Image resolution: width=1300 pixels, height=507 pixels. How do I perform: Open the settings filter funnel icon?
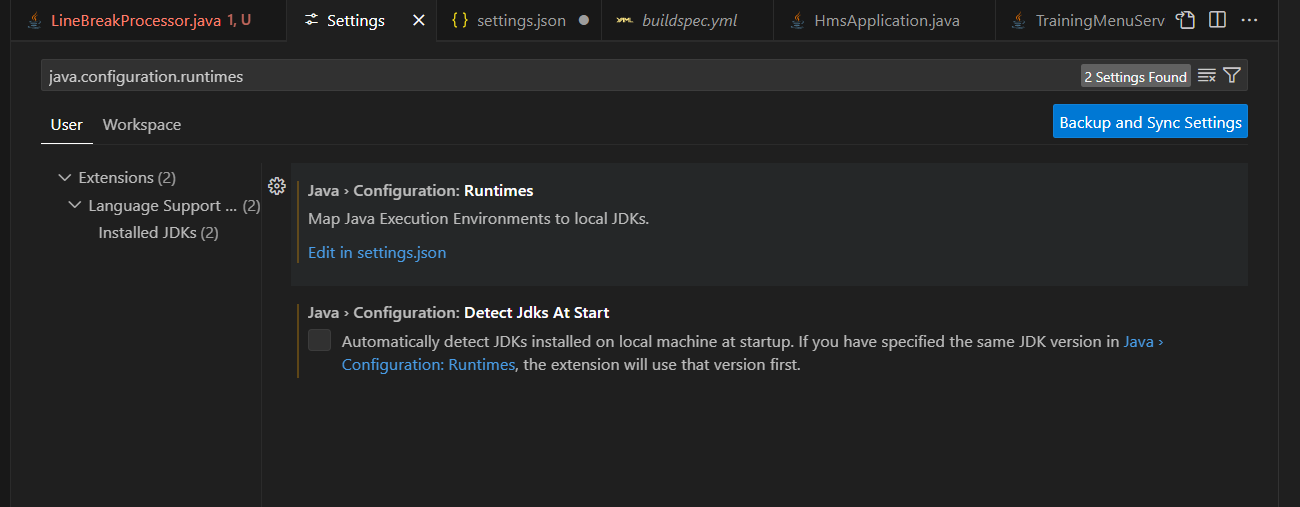coord(1232,76)
